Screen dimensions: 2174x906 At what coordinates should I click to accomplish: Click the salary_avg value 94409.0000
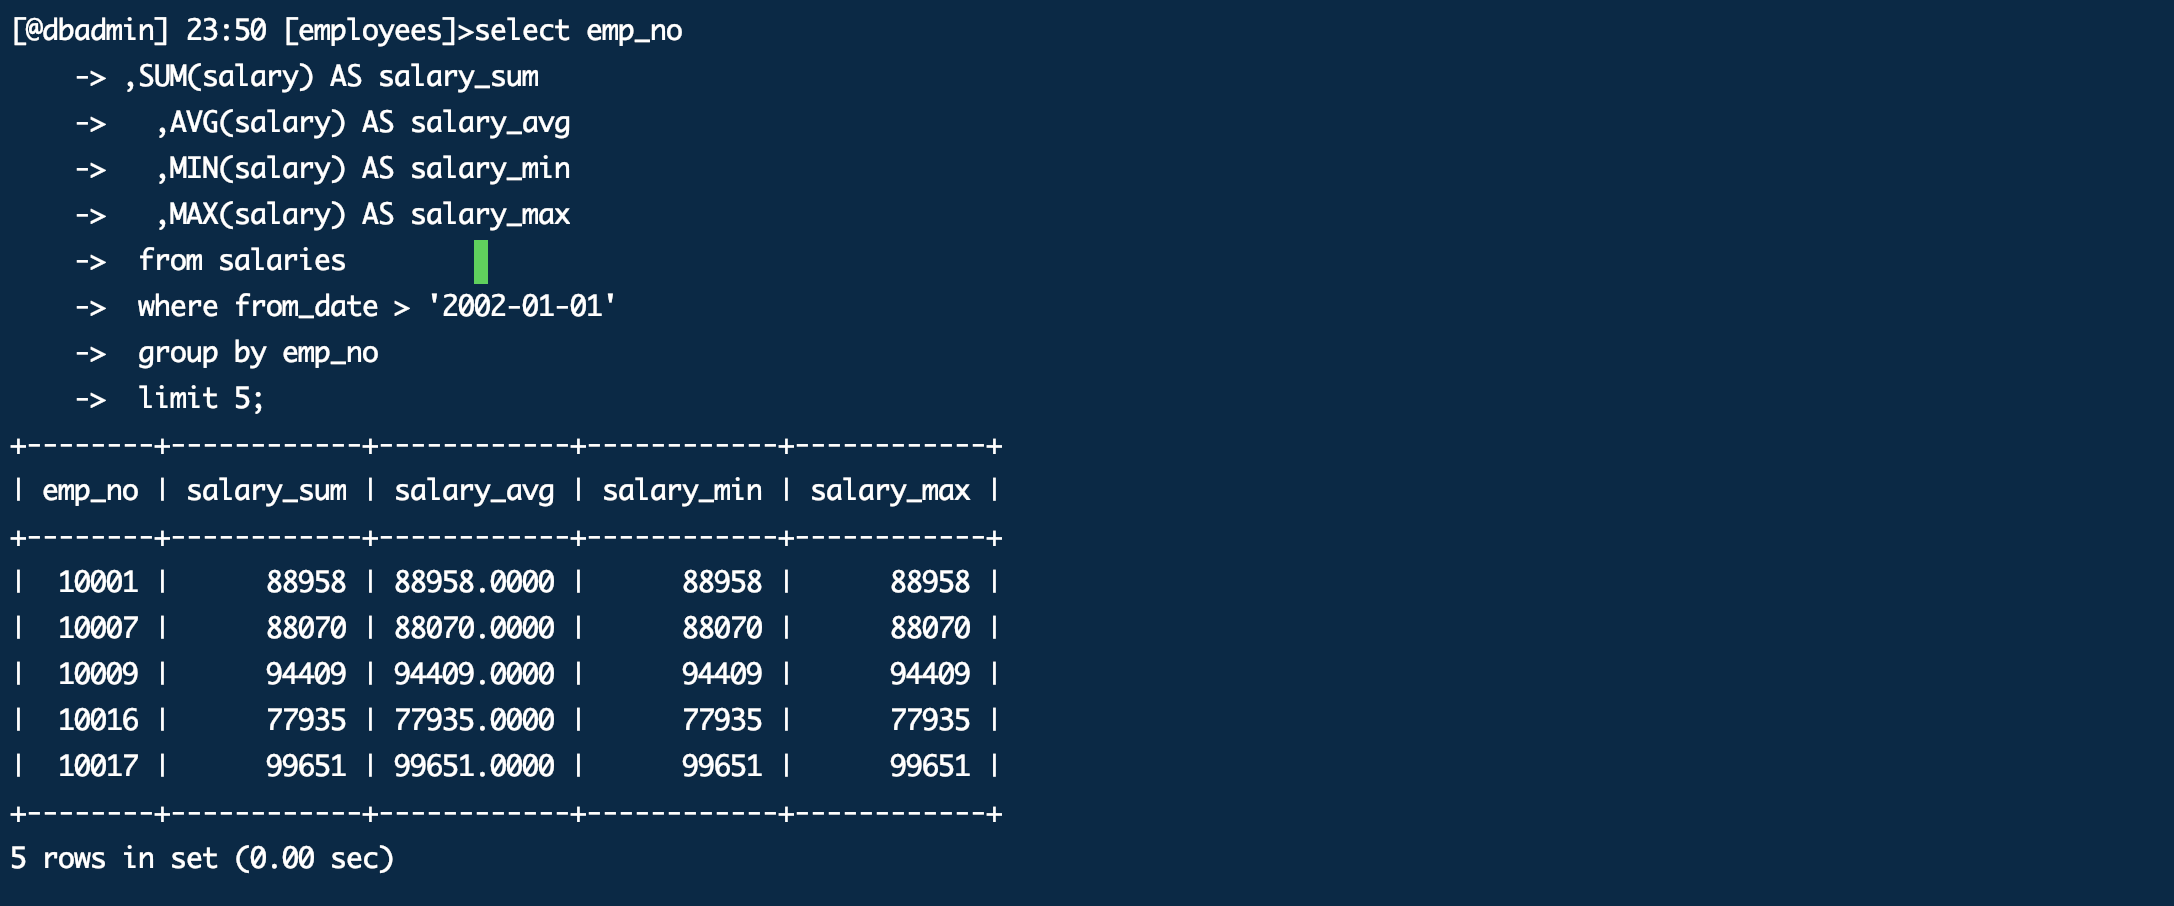click(x=474, y=675)
